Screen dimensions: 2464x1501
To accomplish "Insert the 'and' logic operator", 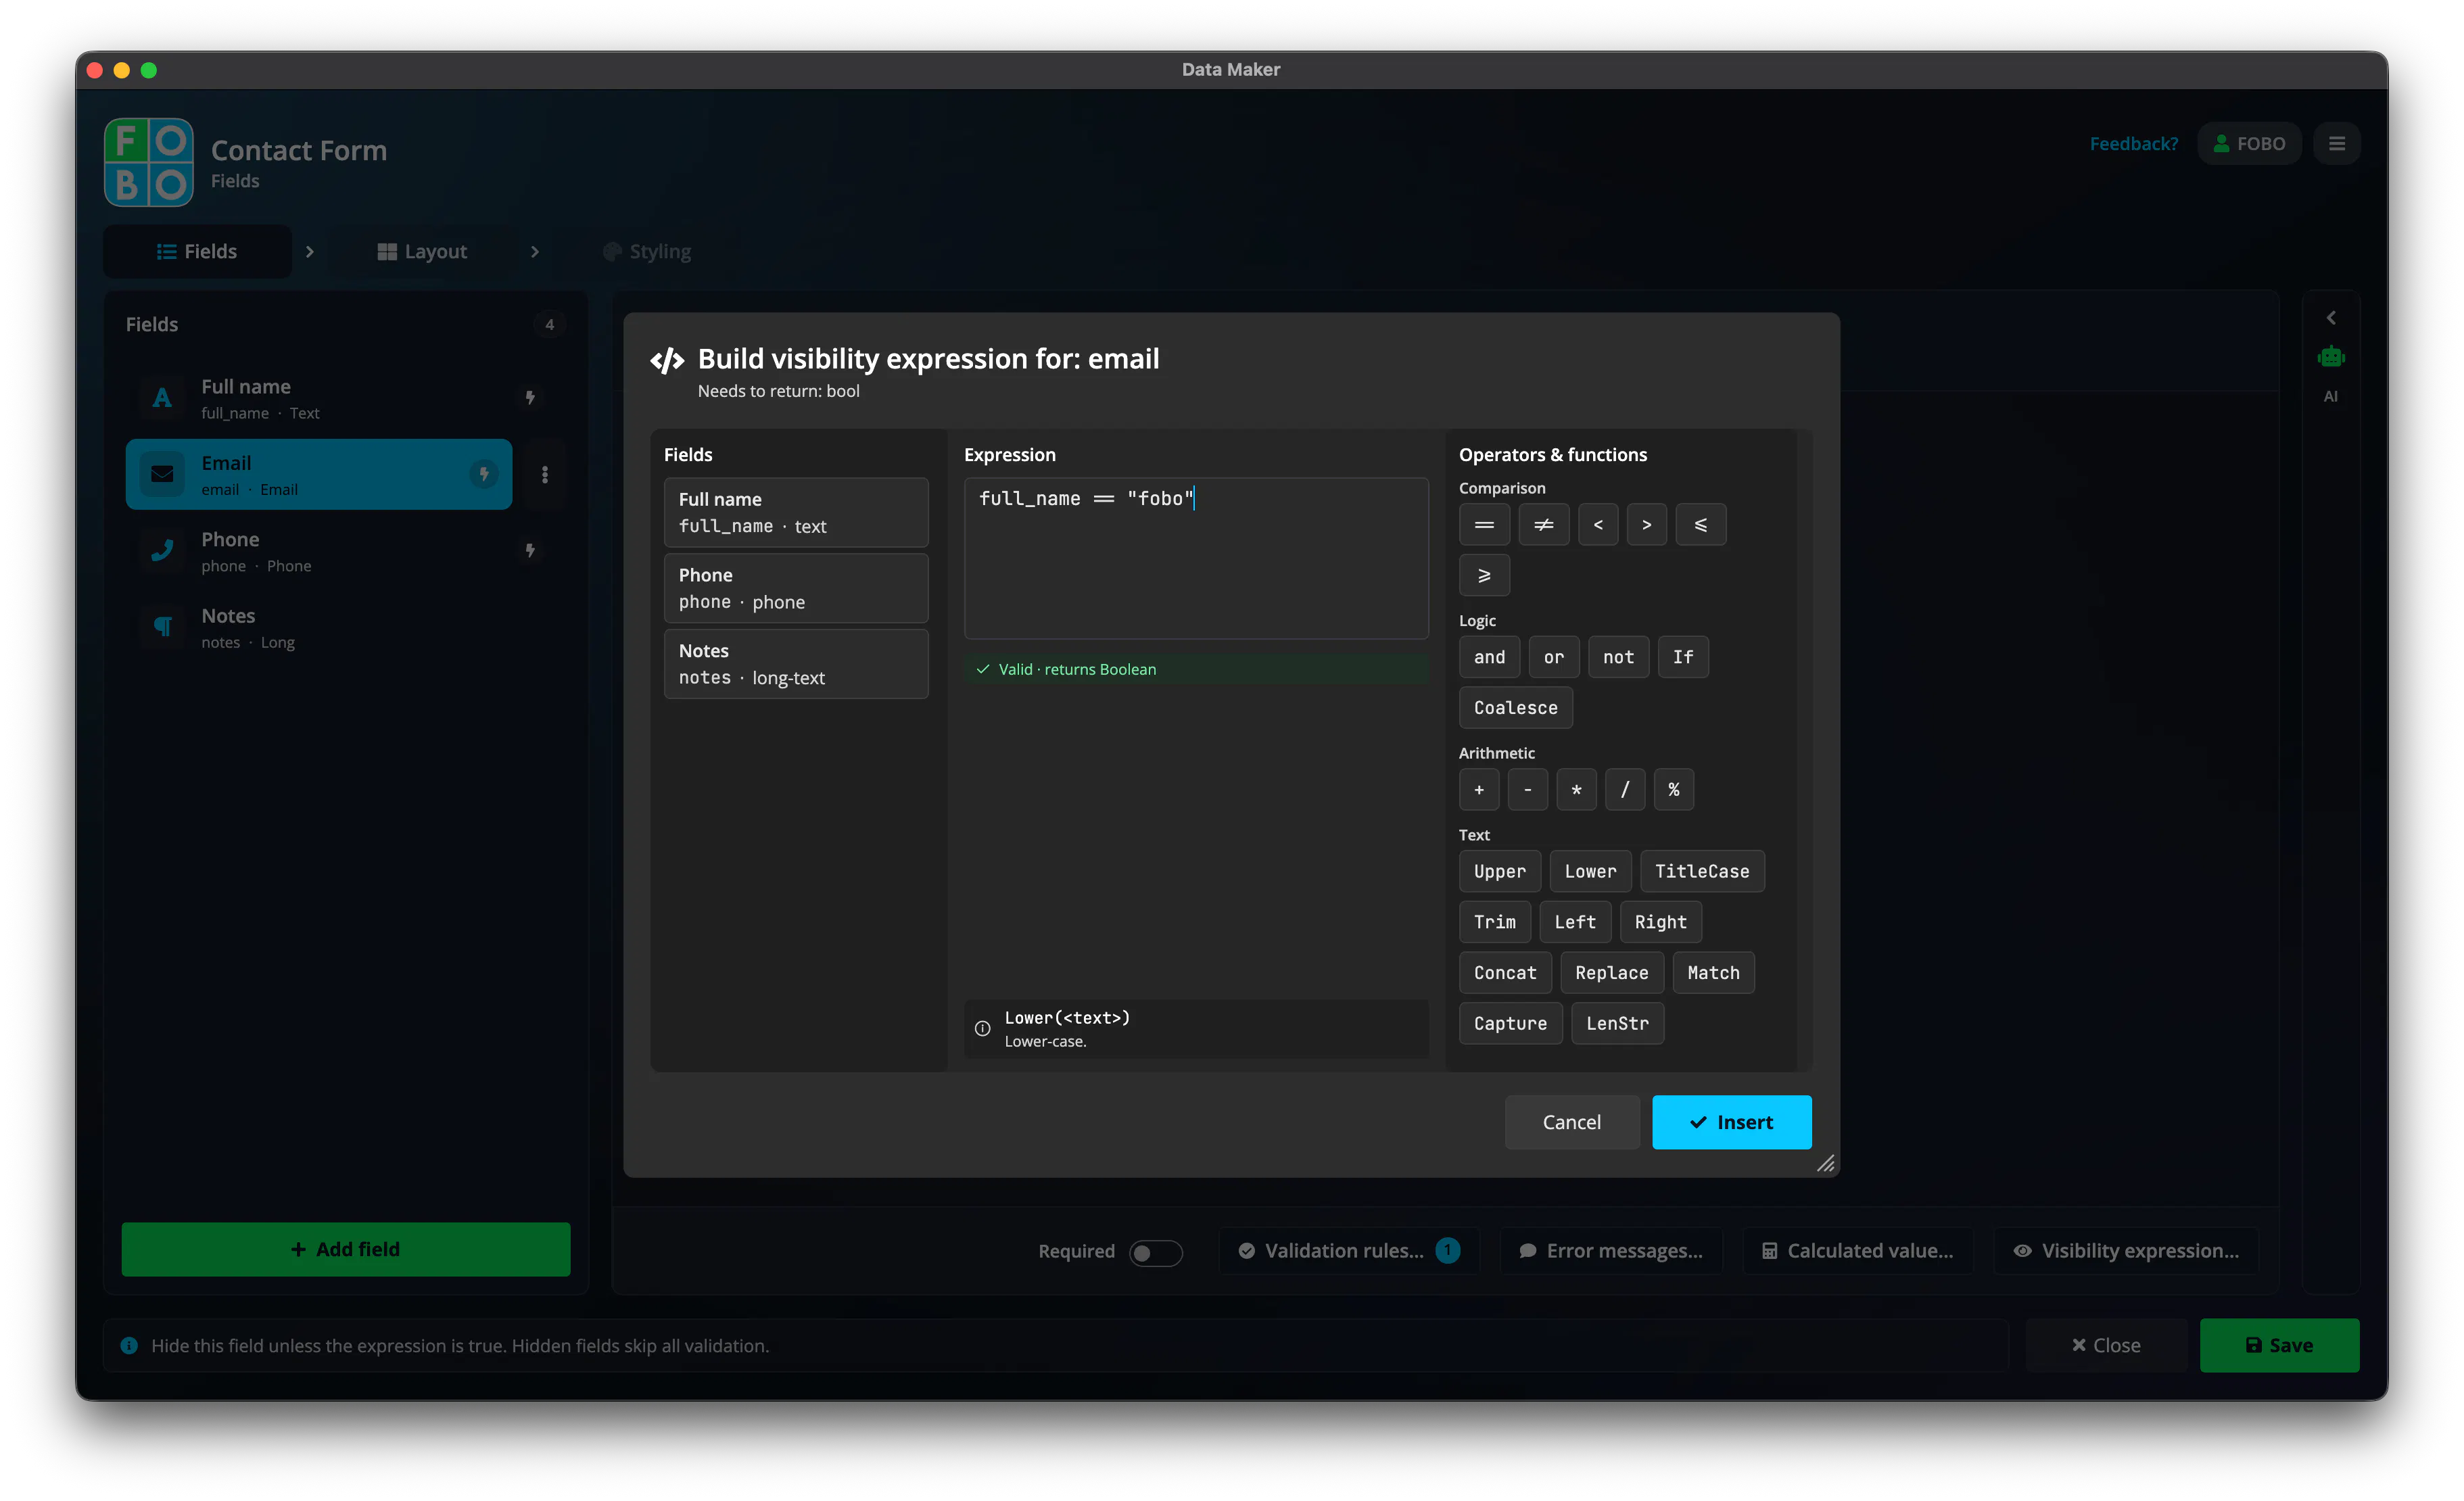I will coord(1489,657).
